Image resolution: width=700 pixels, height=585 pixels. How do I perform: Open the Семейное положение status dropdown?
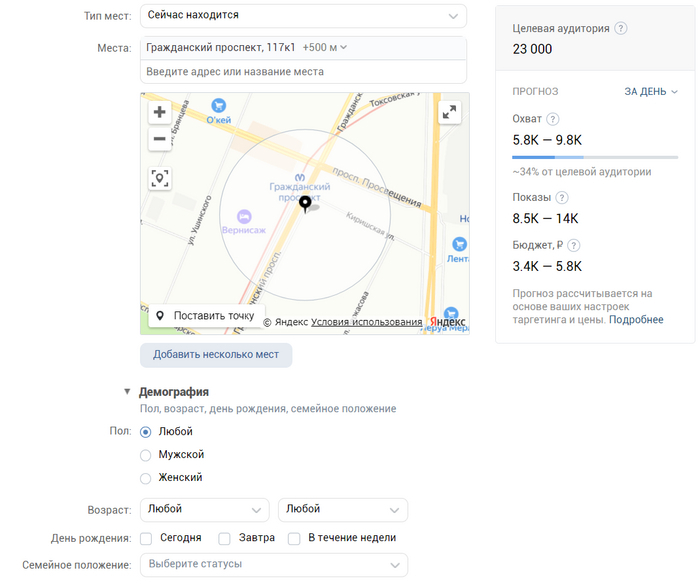click(273, 564)
